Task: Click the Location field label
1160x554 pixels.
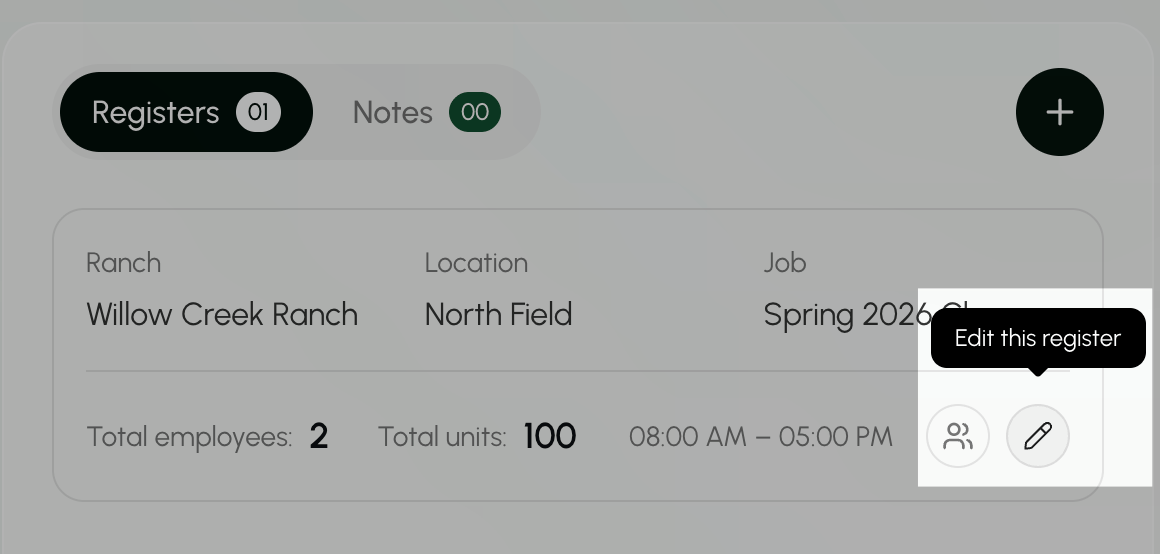Action: coord(476,263)
